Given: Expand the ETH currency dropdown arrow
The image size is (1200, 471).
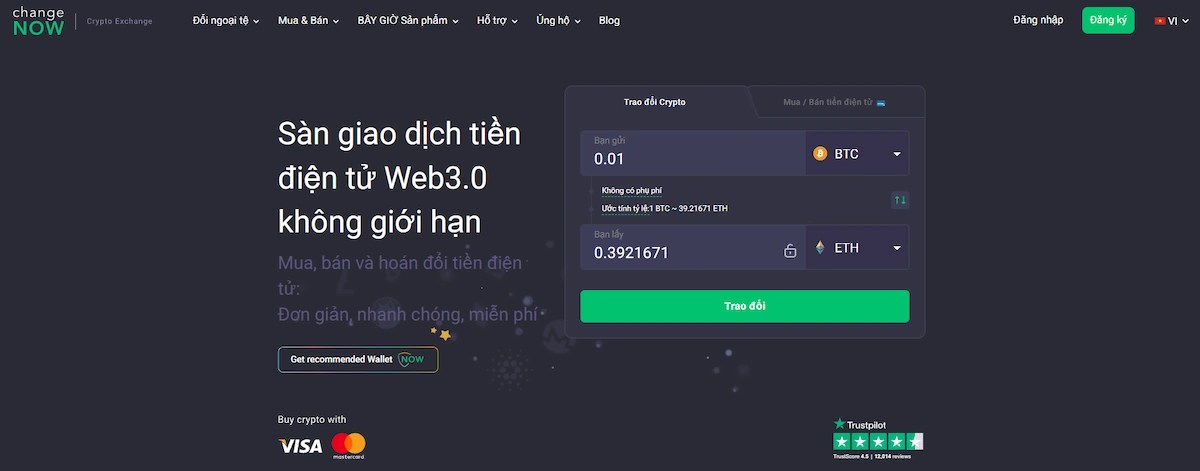Looking at the screenshot, I should [x=896, y=248].
